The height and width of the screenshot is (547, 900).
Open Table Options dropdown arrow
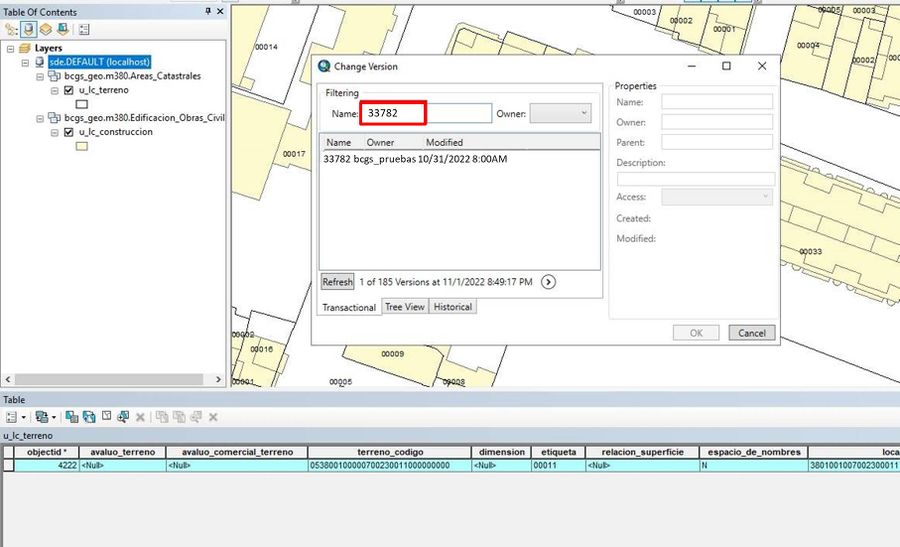(24, 417)
